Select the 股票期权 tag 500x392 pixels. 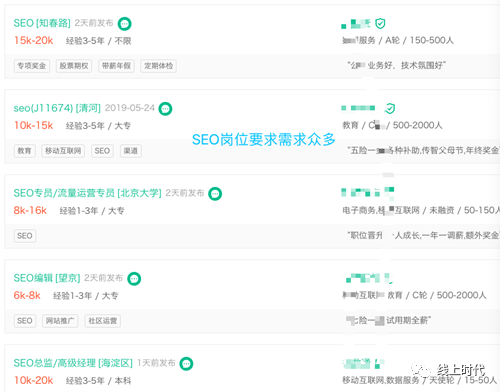coord(74,66)
